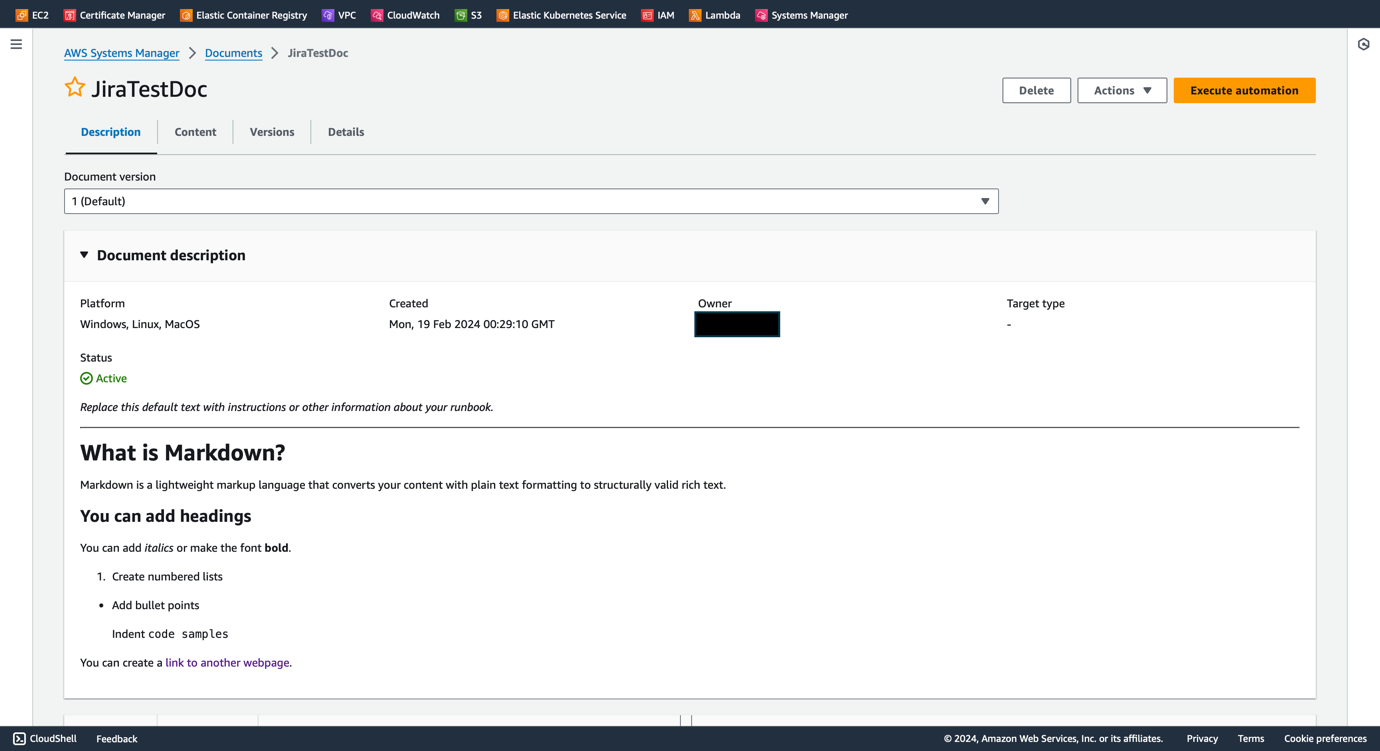Click Execute automation button
The width and height of the screenshot is (1380, 751).
pos(1244,90)
